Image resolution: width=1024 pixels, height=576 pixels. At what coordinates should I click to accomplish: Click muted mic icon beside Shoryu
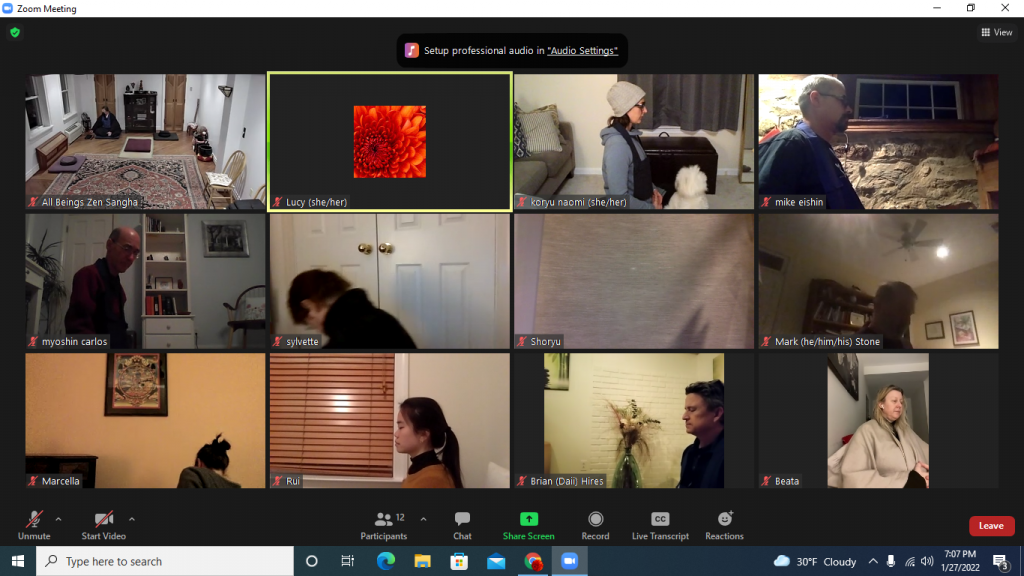(x=522, y=342)
